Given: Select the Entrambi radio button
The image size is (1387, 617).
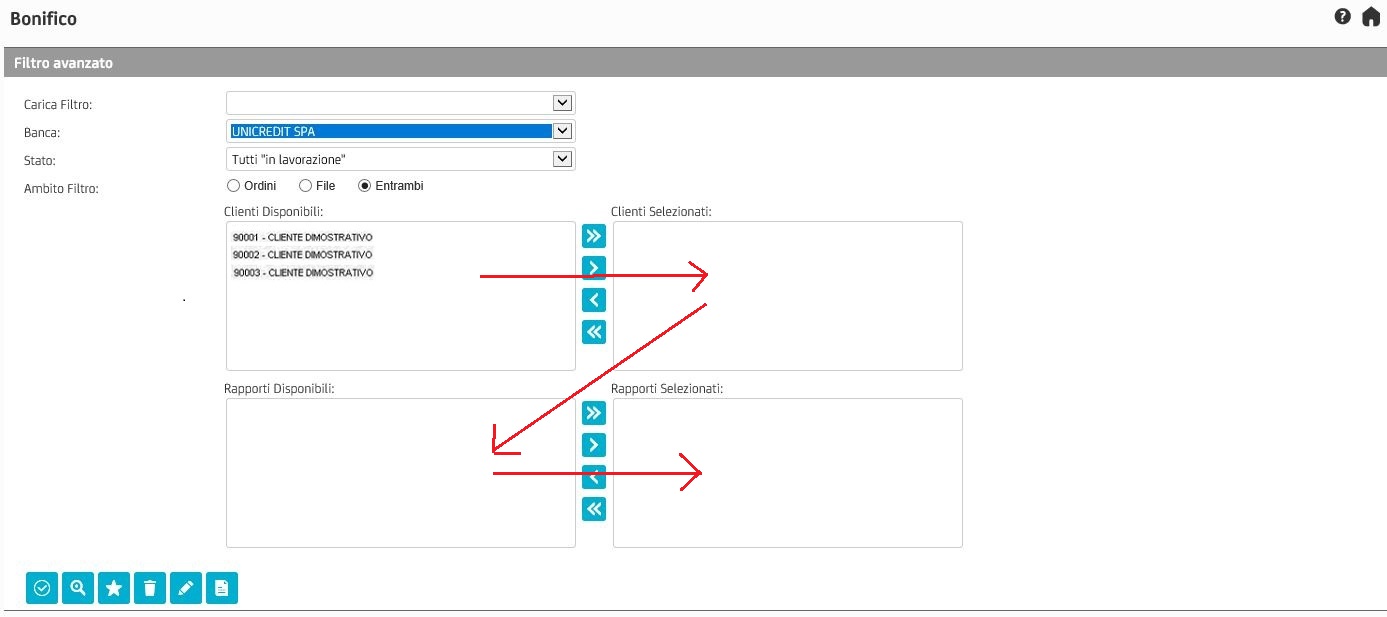Looking at the screenshot, I should click(365, 186).
